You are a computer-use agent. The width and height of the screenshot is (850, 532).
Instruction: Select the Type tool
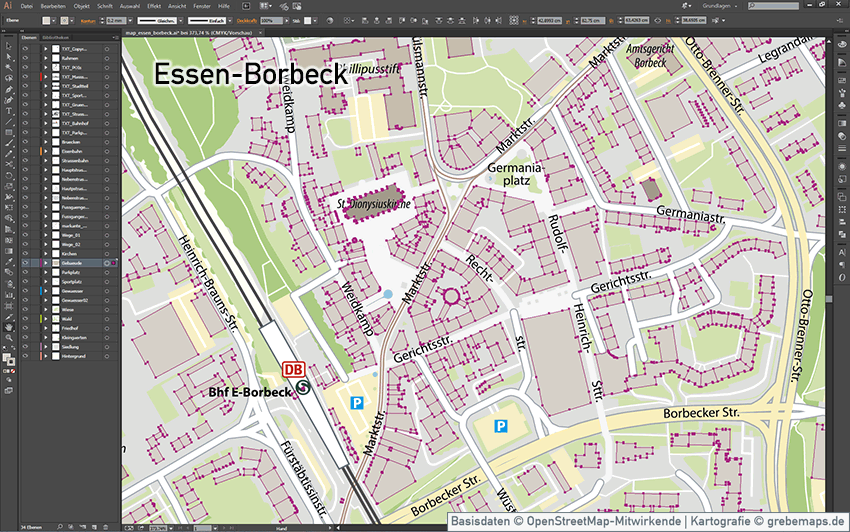coord(9,108)
